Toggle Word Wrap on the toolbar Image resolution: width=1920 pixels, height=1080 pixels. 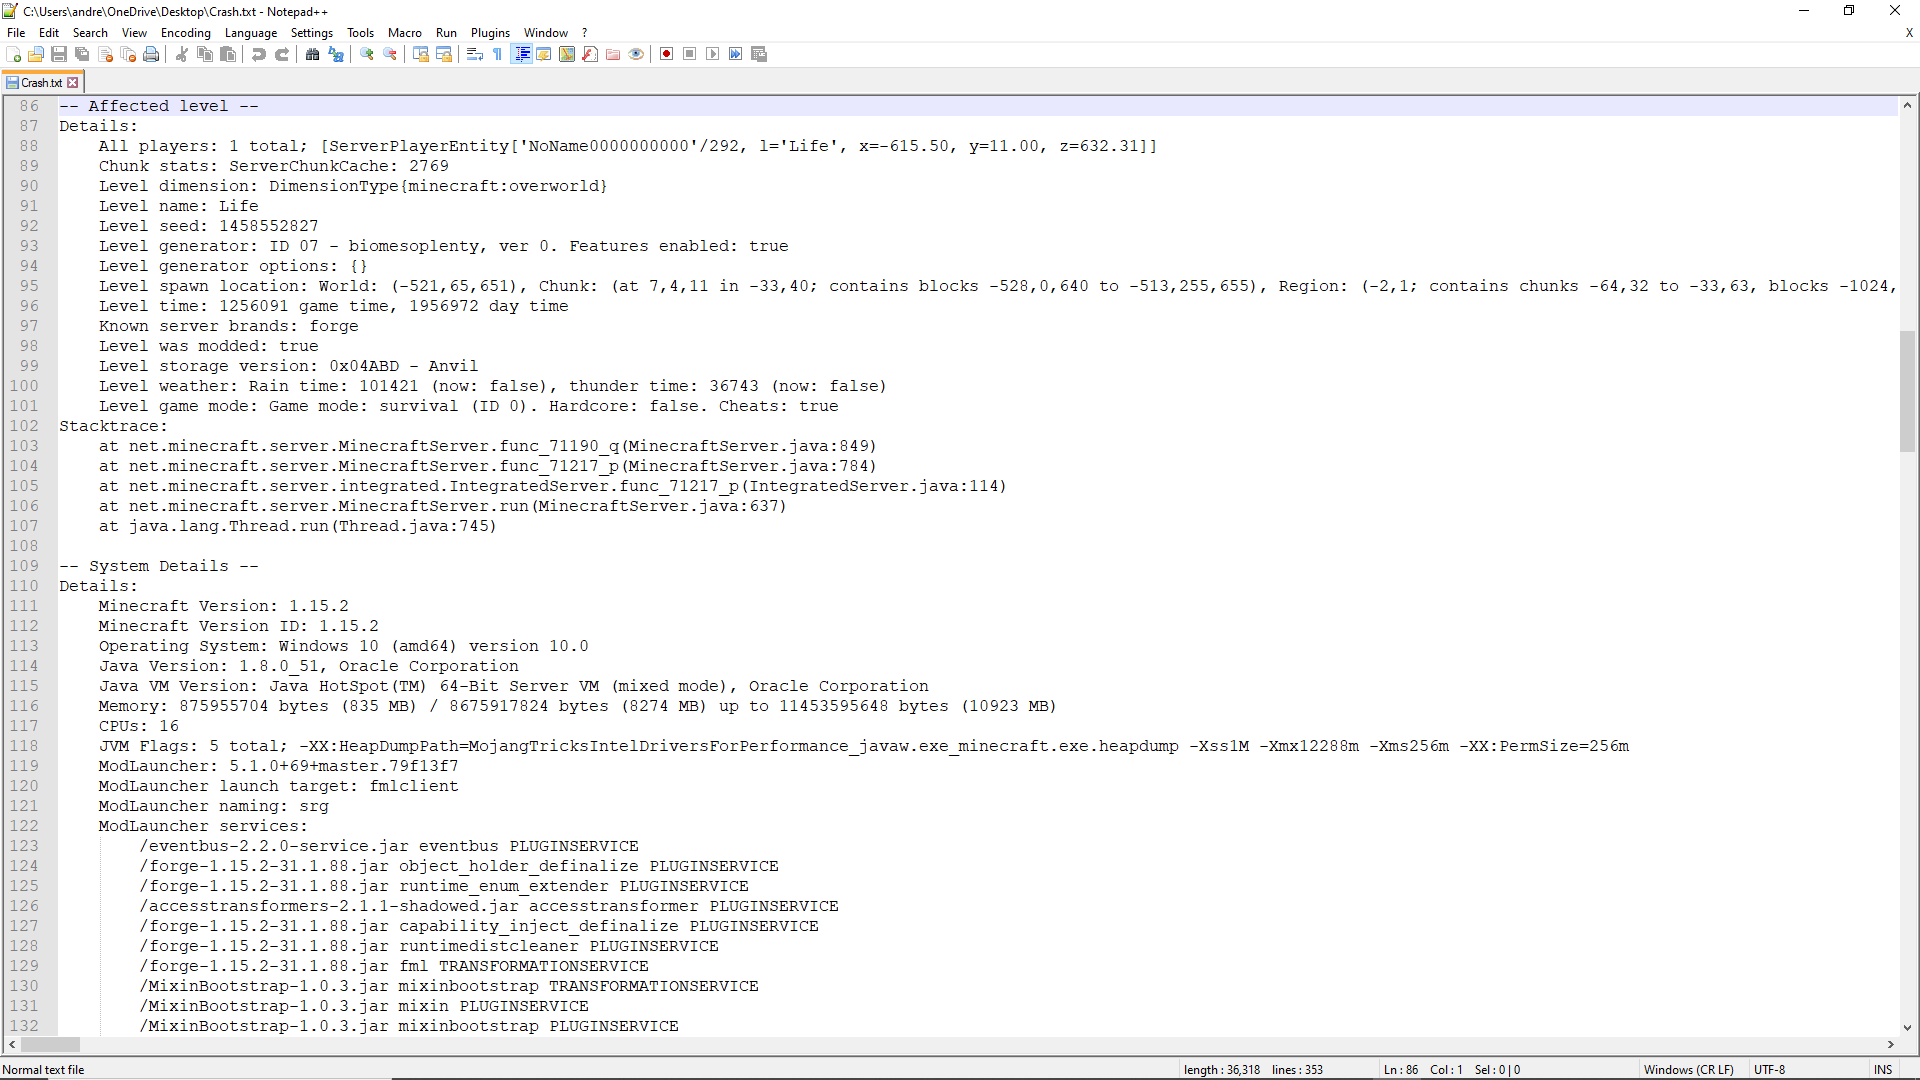[473, 54]
